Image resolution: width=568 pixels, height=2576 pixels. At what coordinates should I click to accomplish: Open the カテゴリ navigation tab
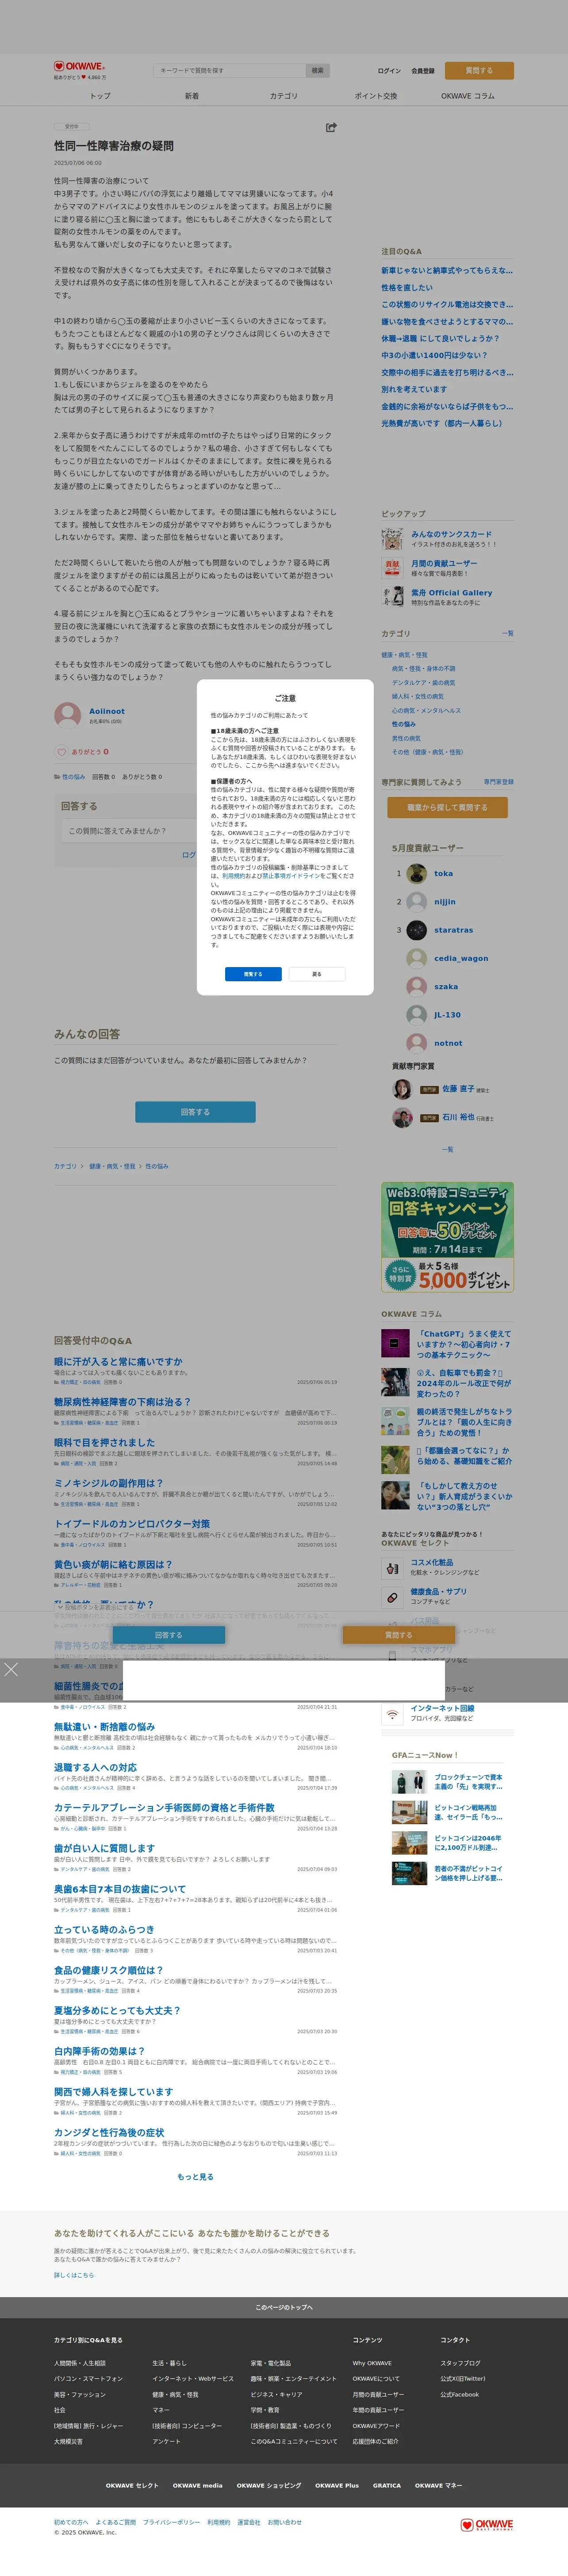coord(283,96)
